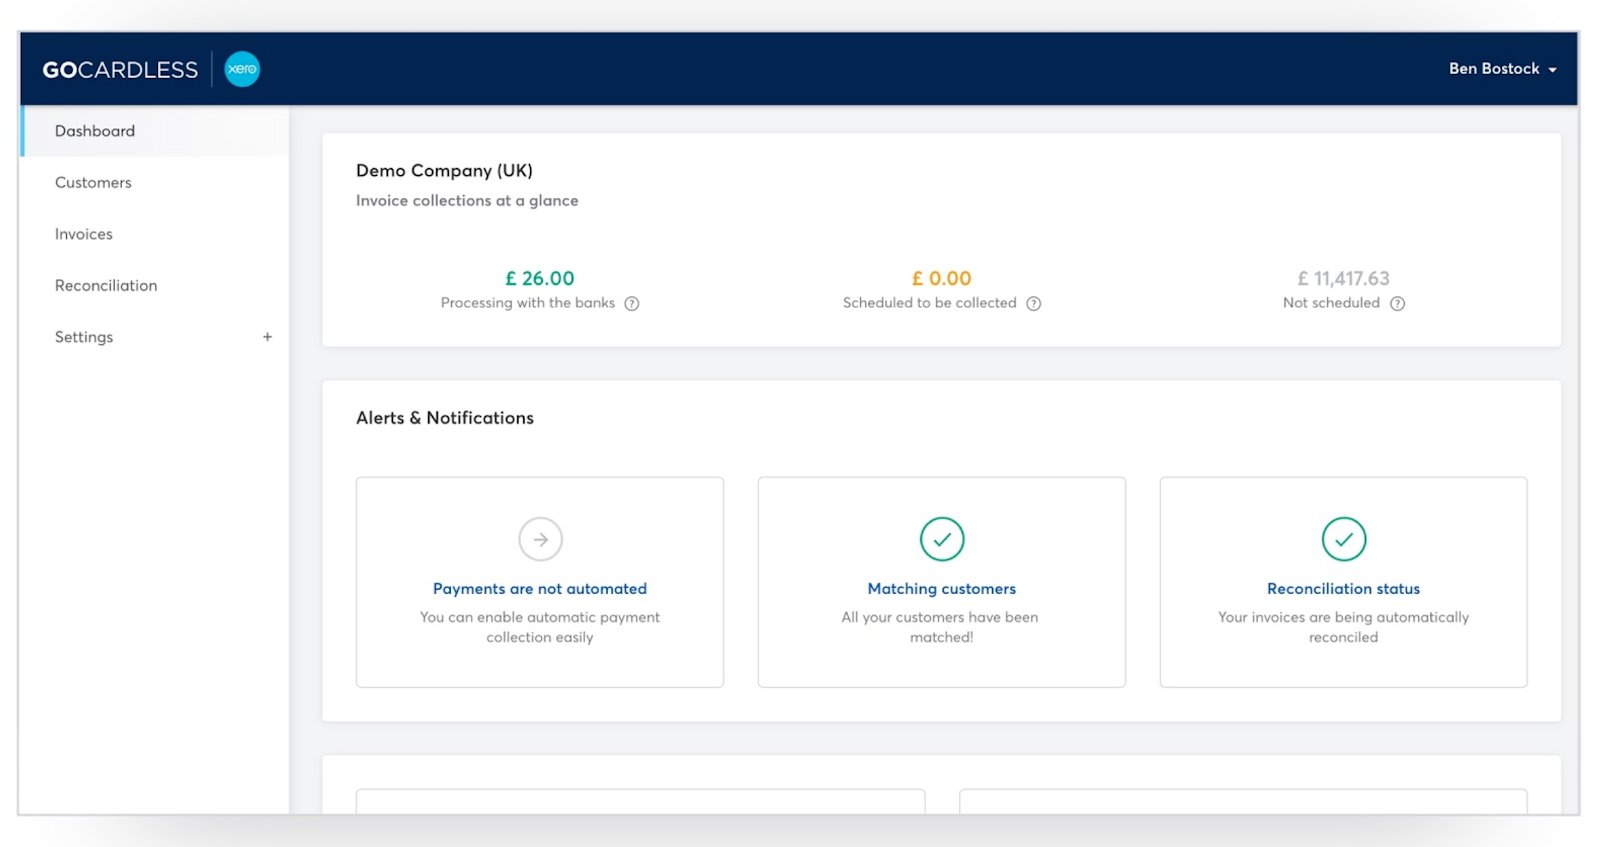The width and height of the screenshot is (1600, 847).
Task: Click 'You can enable automatic payment collection easily'
Action: pos(540,627)
